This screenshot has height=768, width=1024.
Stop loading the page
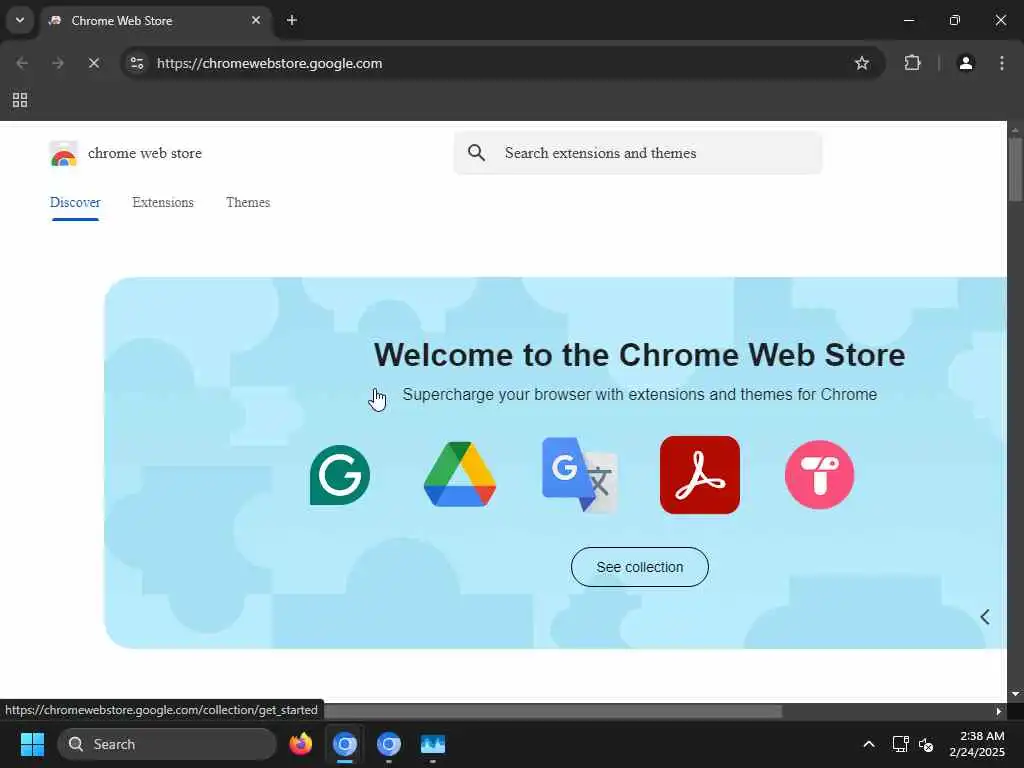[93, 63]
